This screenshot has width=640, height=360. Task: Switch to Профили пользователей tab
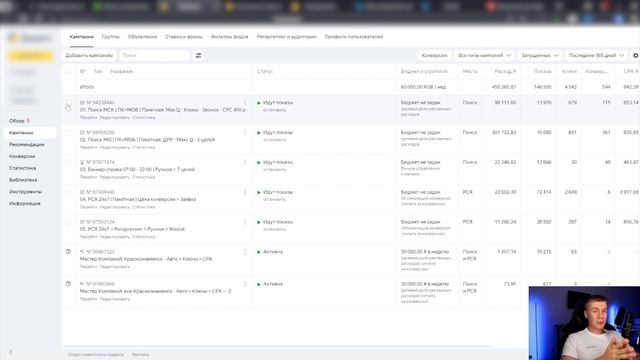coord(354,37)
